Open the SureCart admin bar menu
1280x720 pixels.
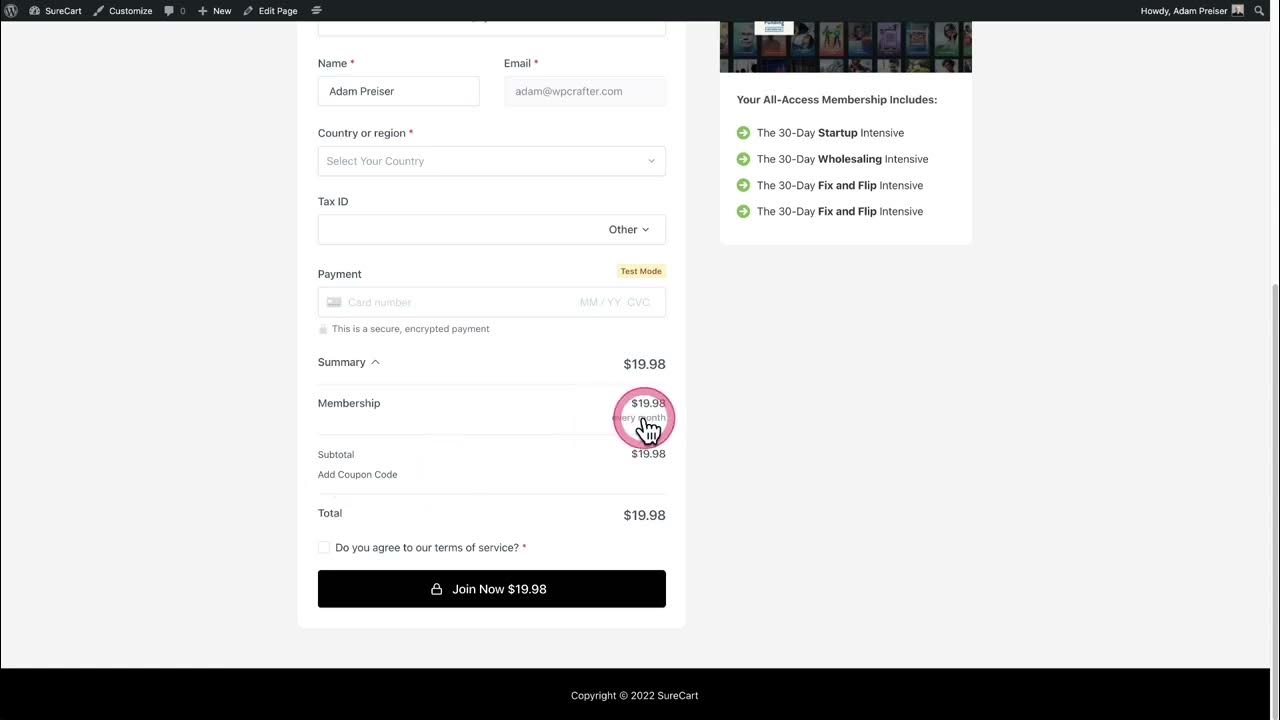point(55,10)
